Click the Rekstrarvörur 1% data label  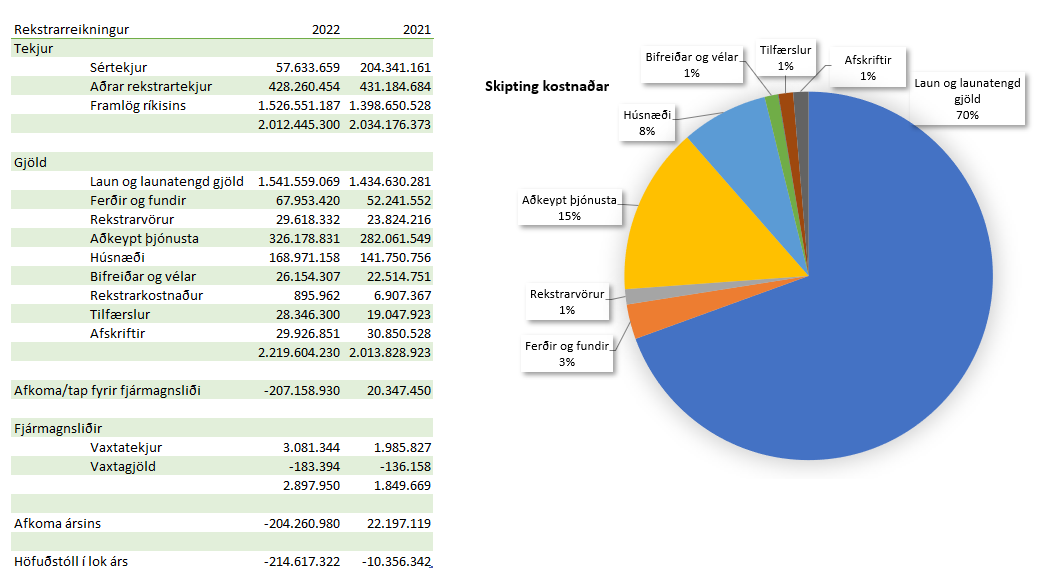(x=567, y=302)
